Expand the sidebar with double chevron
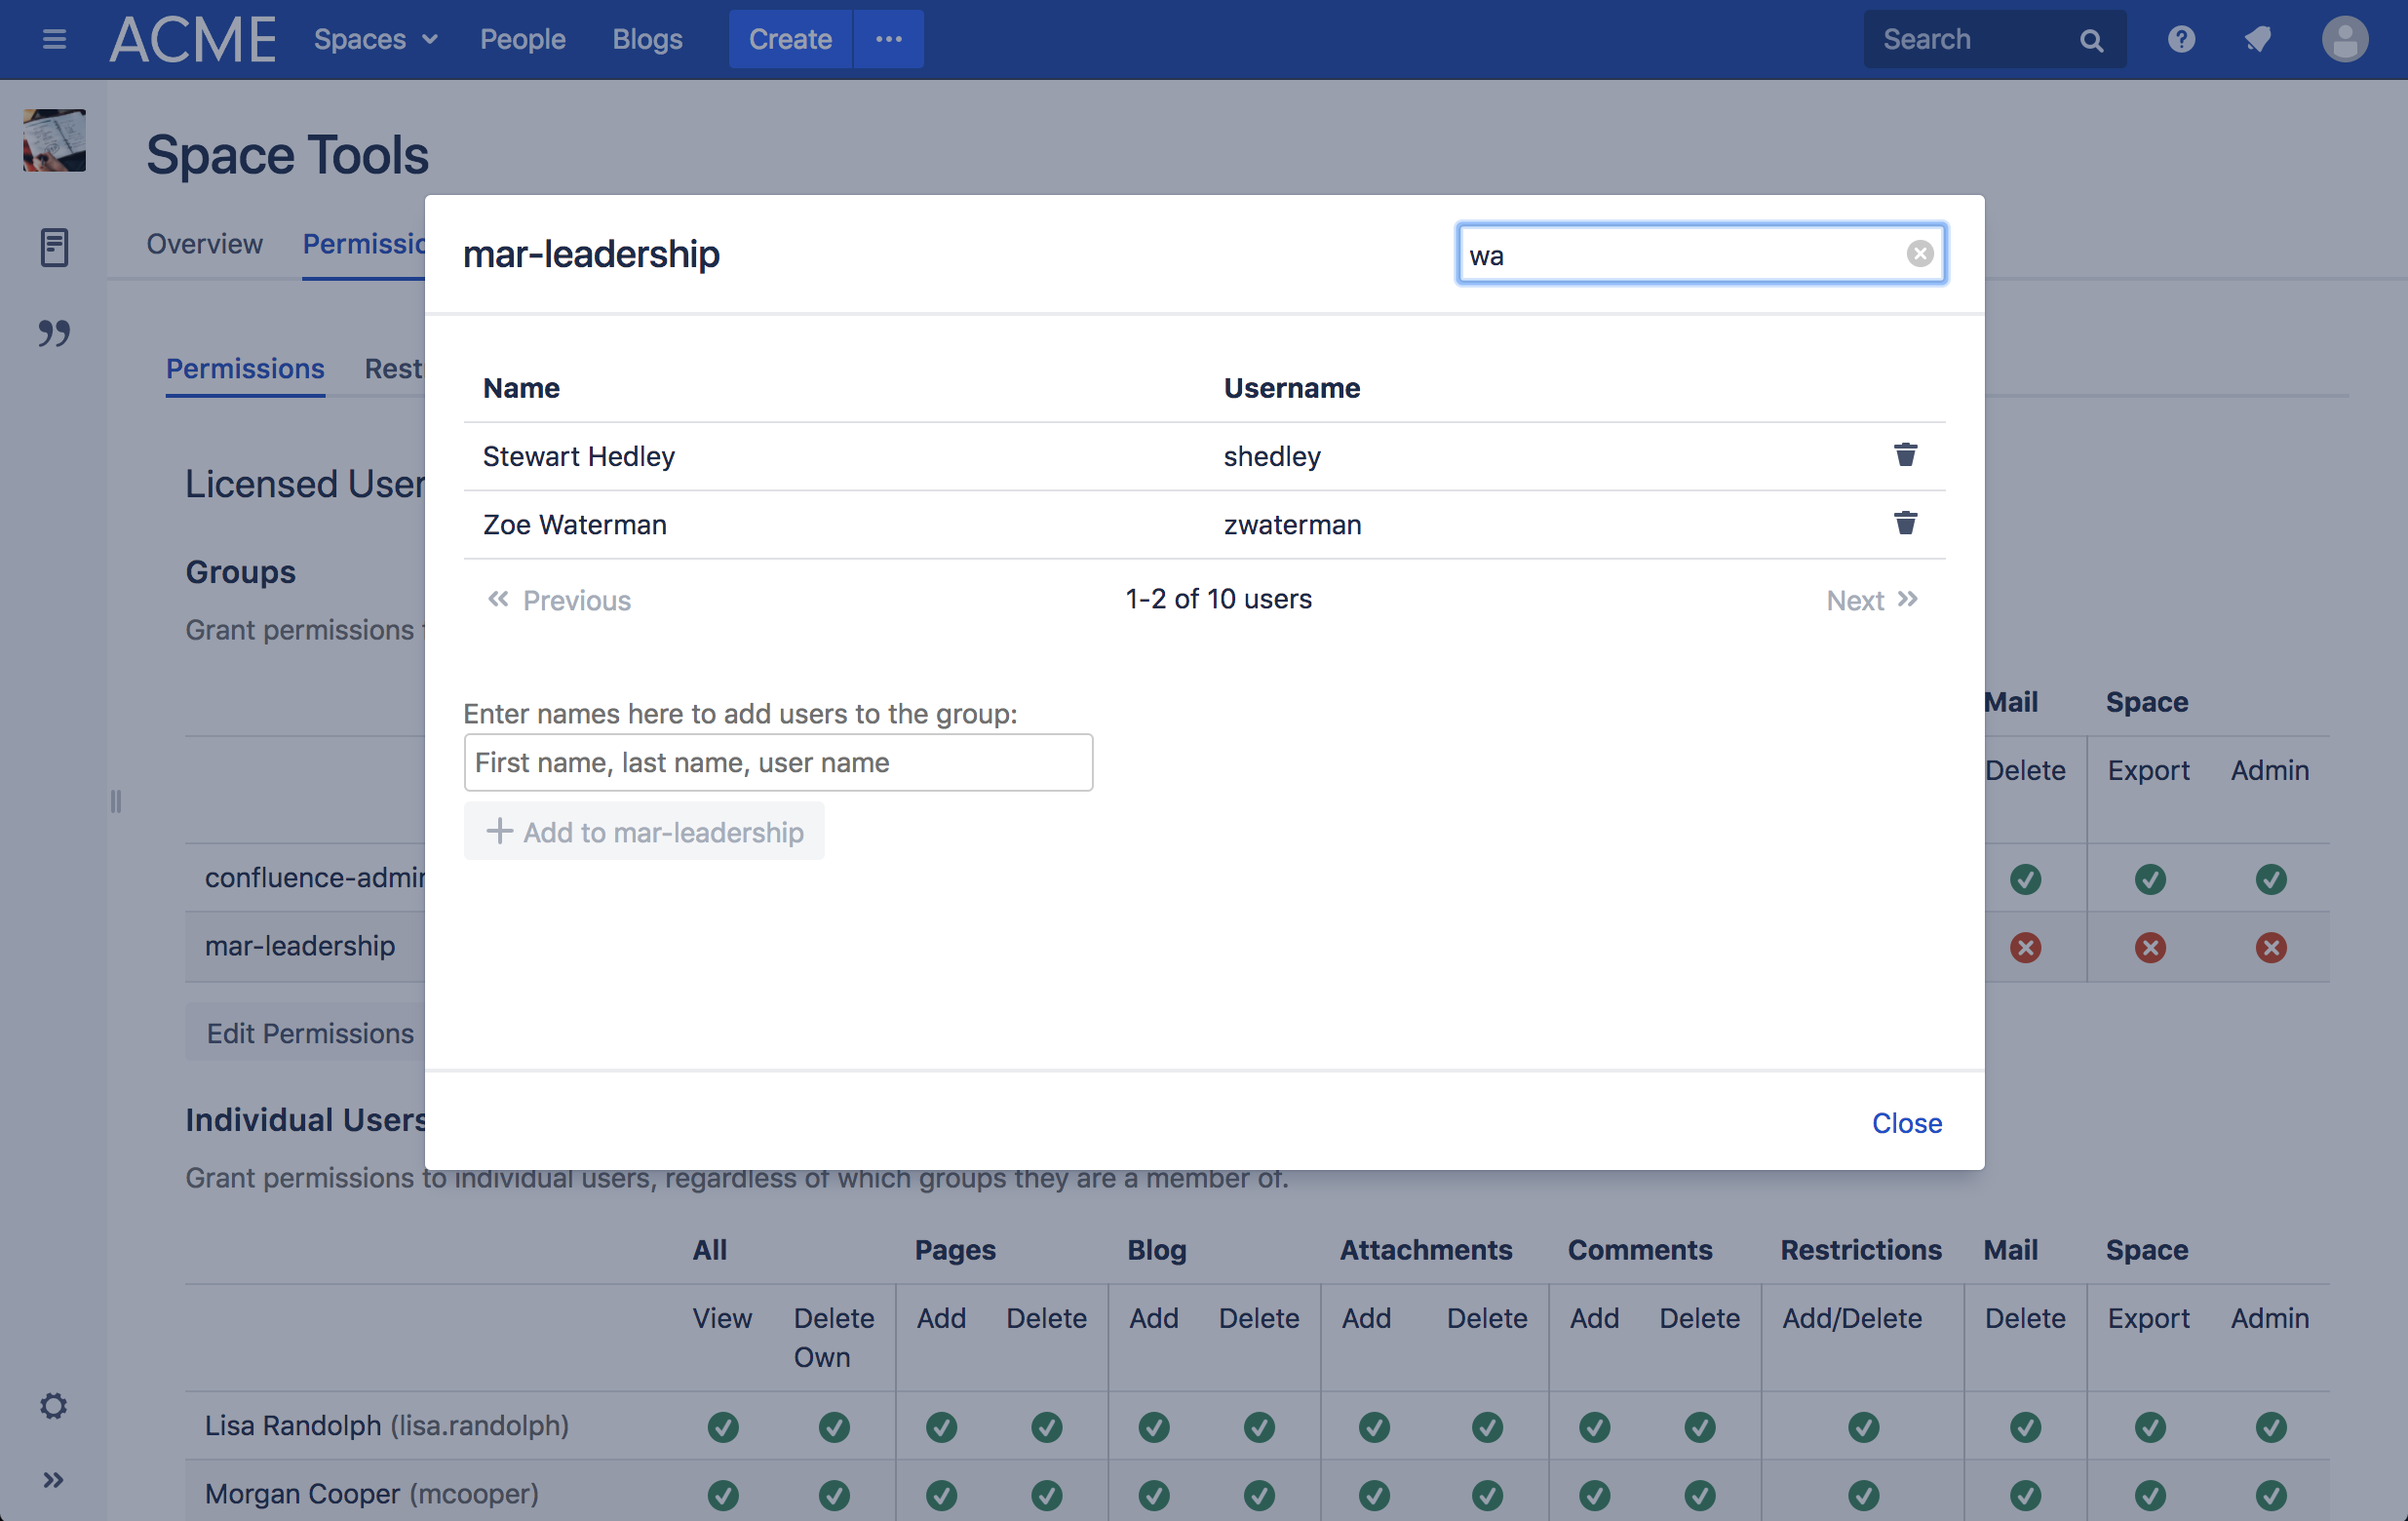 pos(53,1479)
